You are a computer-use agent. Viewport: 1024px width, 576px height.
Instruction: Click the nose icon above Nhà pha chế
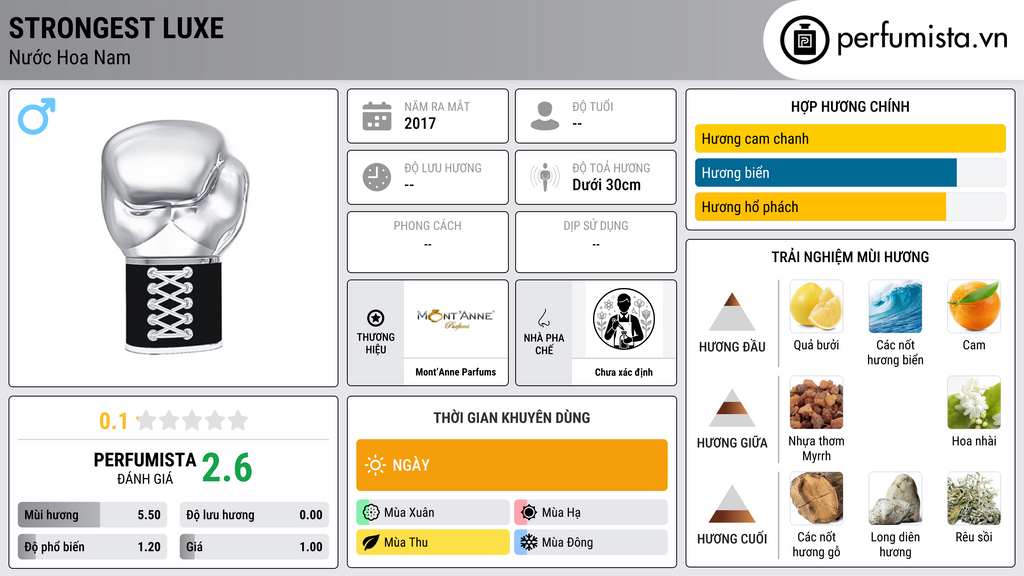point(543,318)
